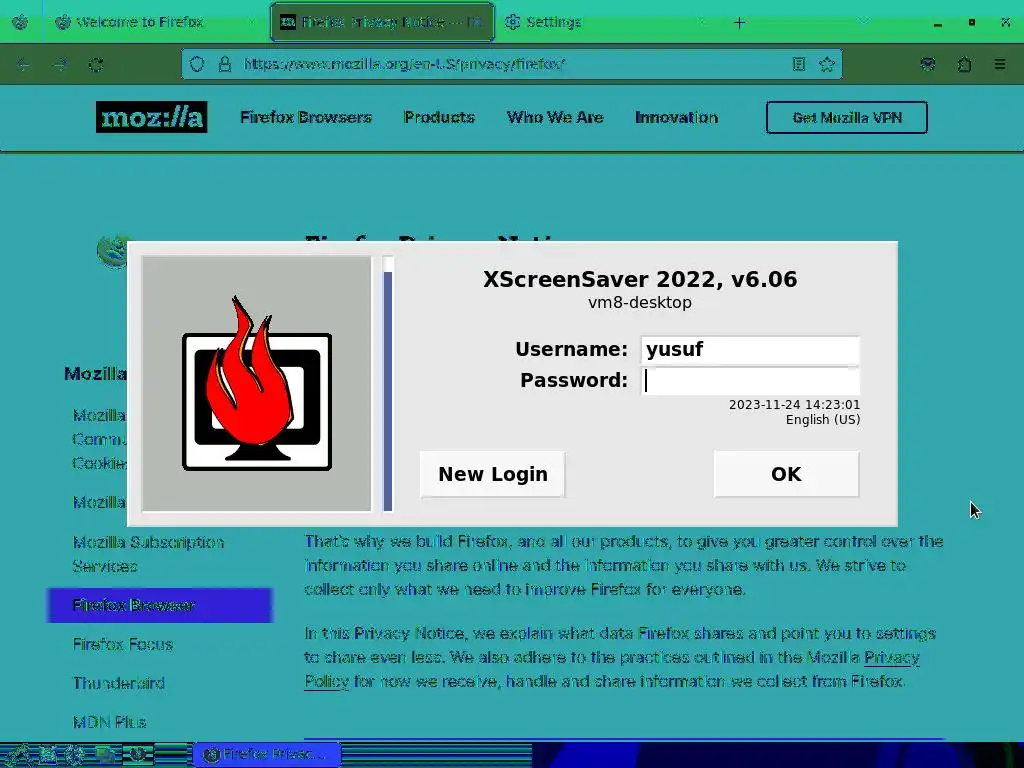The width and height of the screenshot is (1024, 768).
Task: Open the Firefox Browsers menu on mozilla.org
Action: pos(306,118)
